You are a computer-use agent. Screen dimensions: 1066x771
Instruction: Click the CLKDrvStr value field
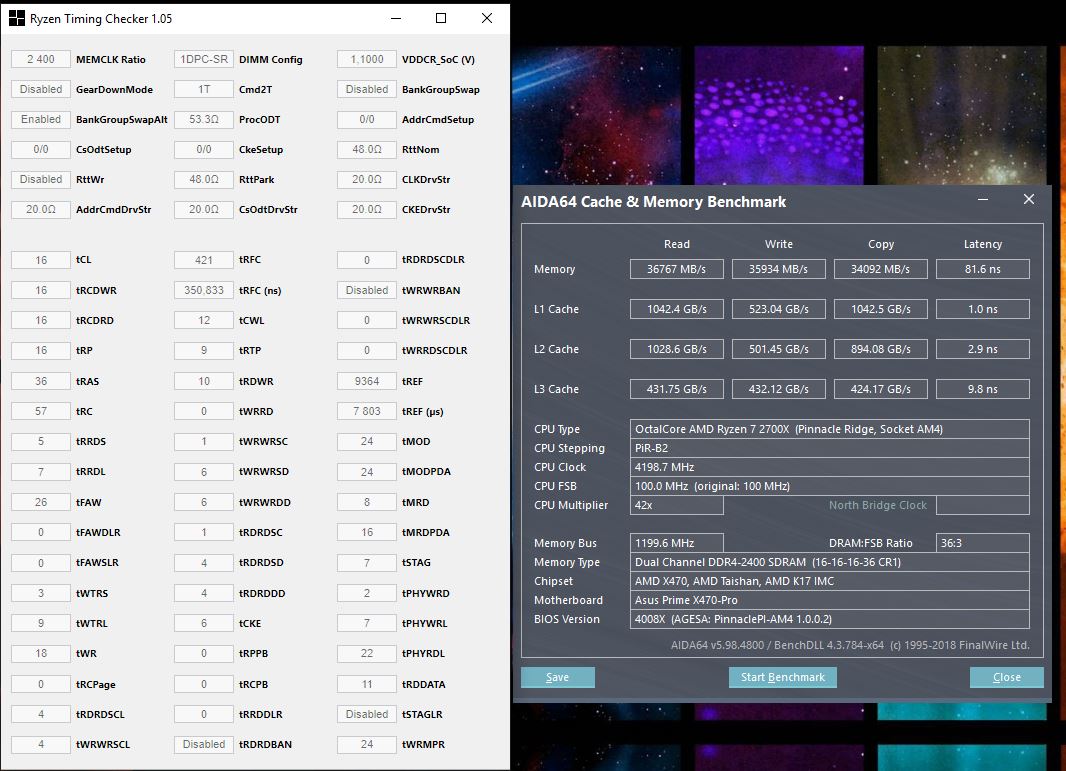click(x=366, y=179)
